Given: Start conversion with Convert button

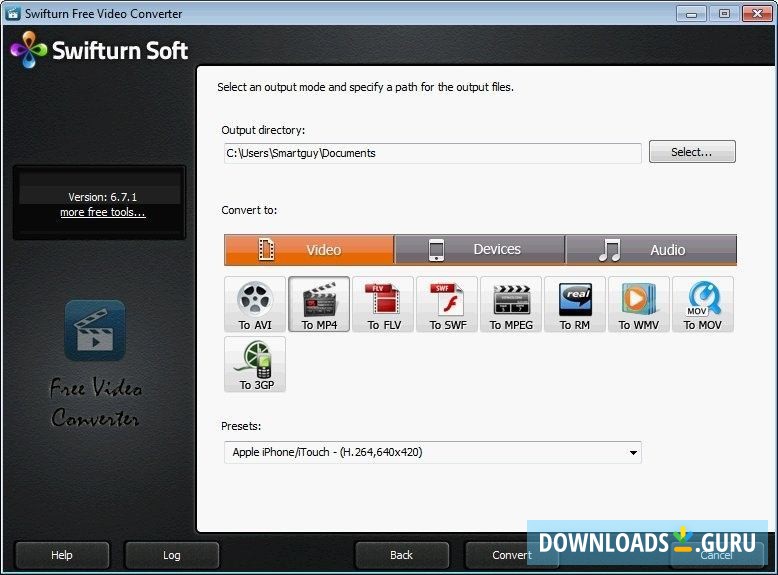Looking at the screenshot, I should click(x=512, y=555).
